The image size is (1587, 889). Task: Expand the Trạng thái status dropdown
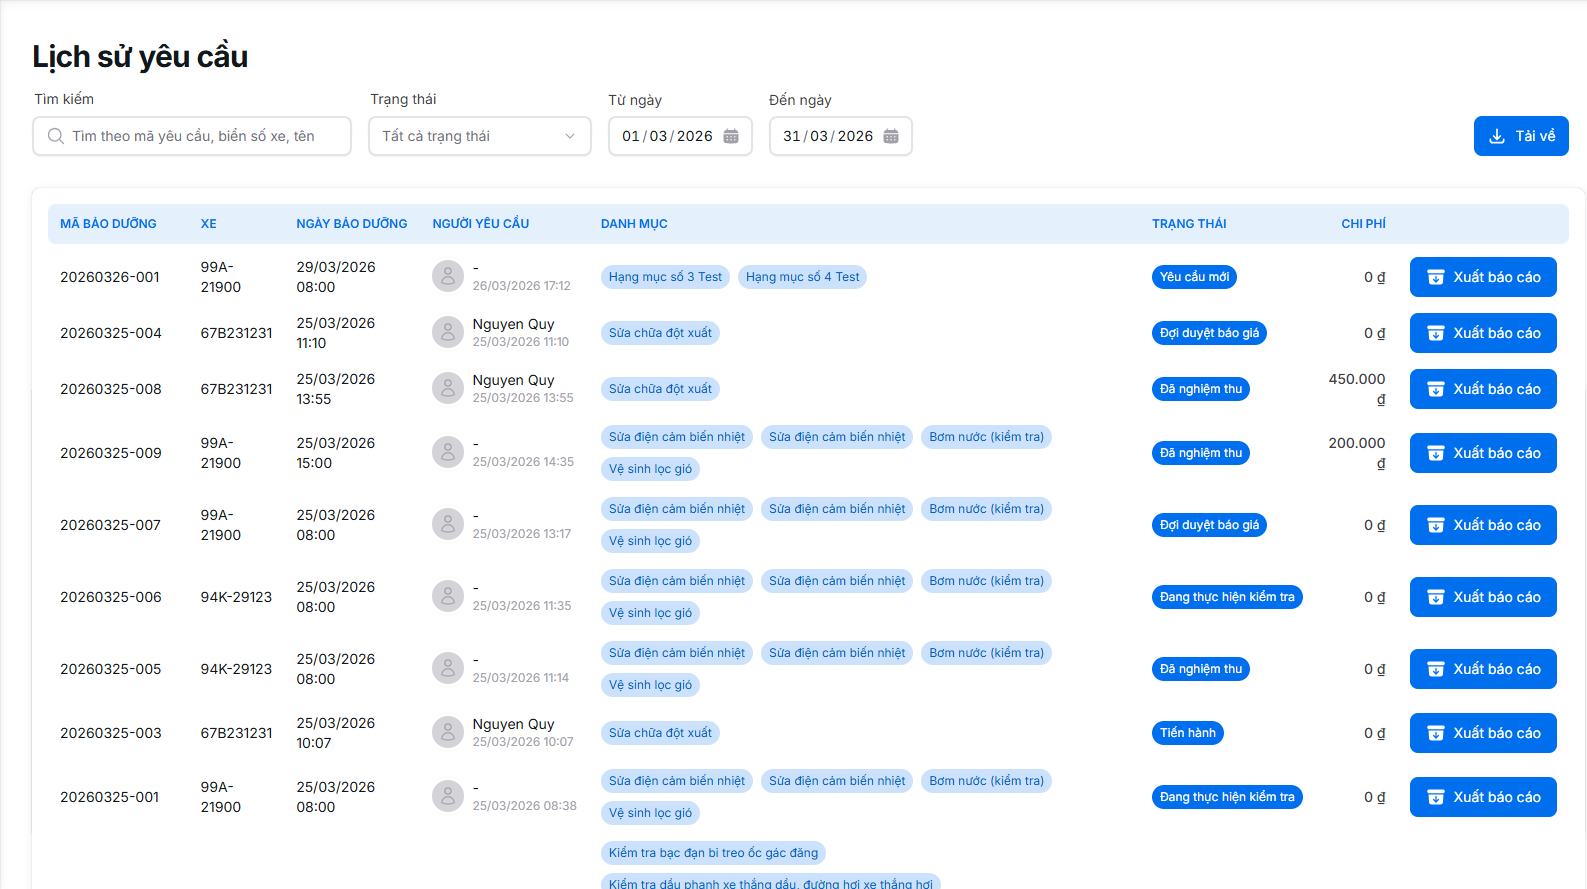(479, 136)
